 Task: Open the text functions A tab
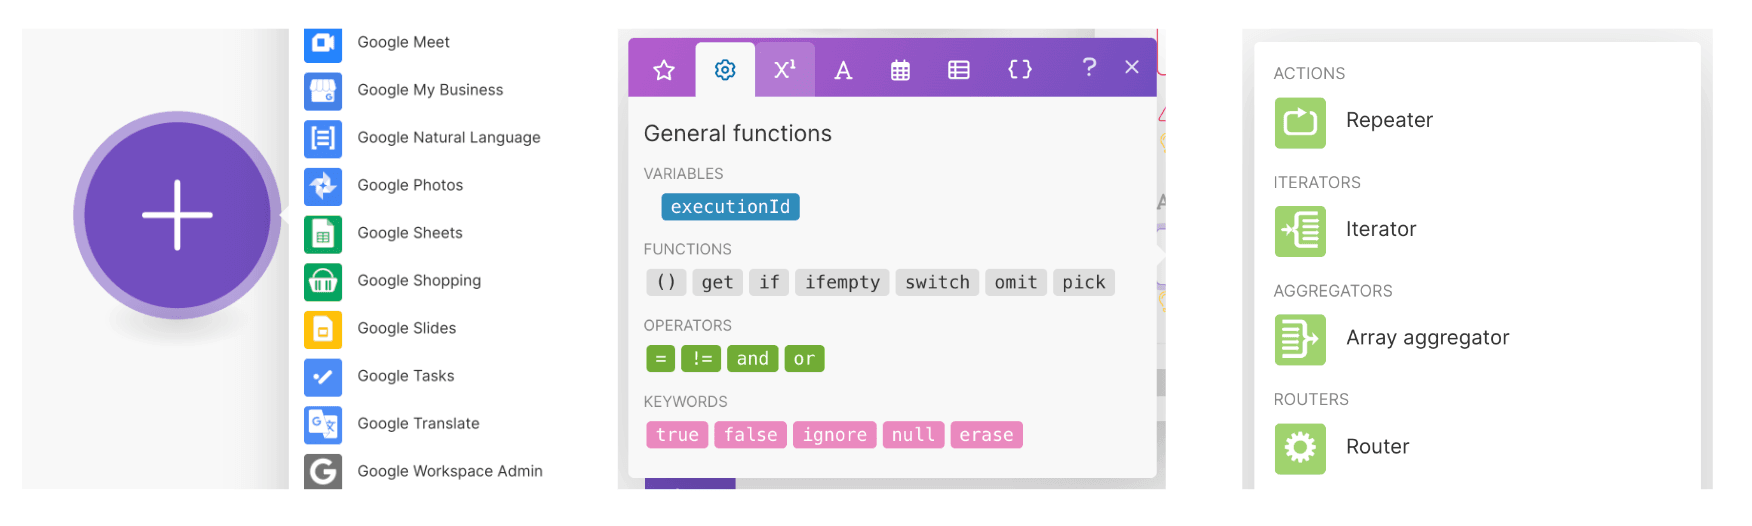click(x=843, y=70)
